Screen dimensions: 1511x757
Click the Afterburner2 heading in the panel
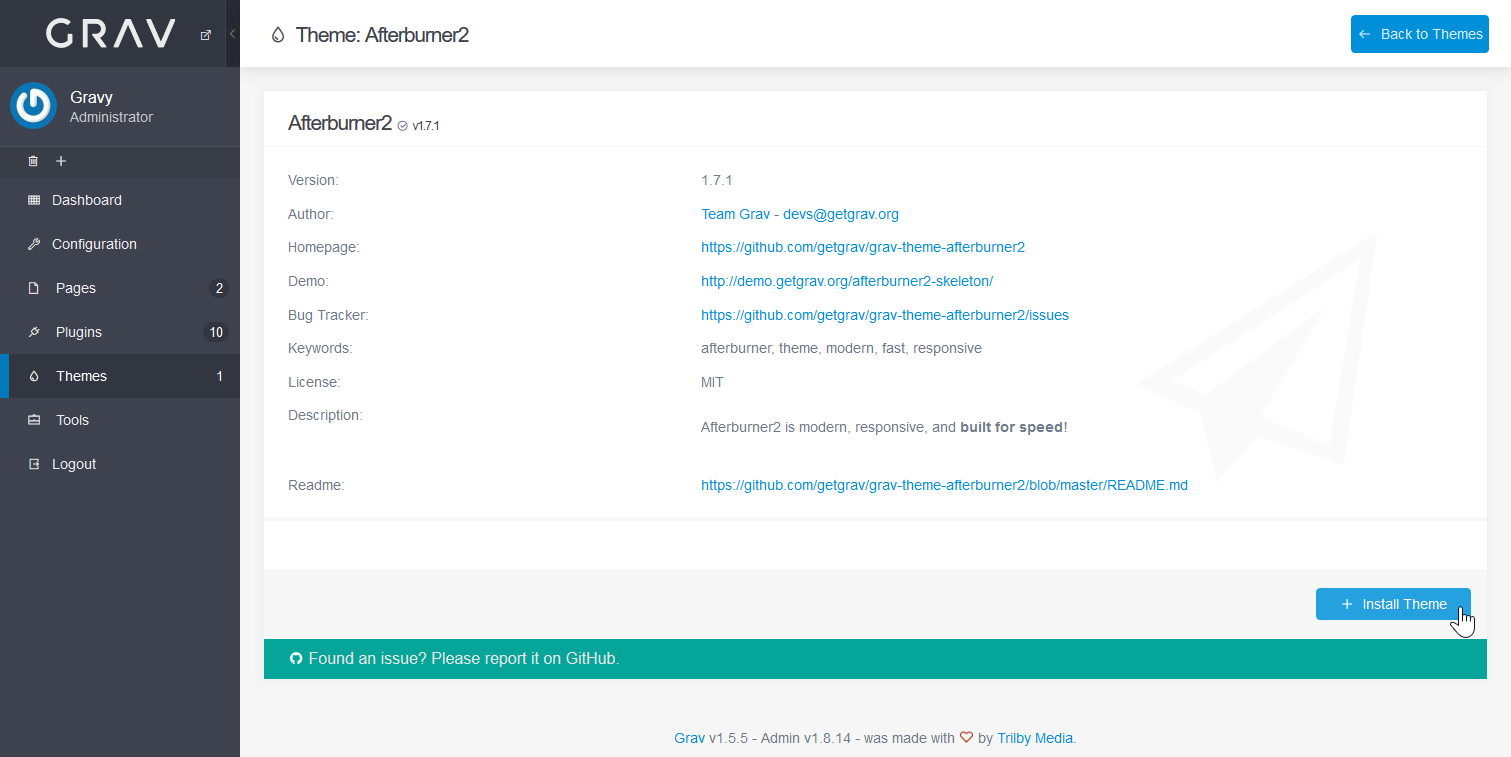[x=340, y=123]
